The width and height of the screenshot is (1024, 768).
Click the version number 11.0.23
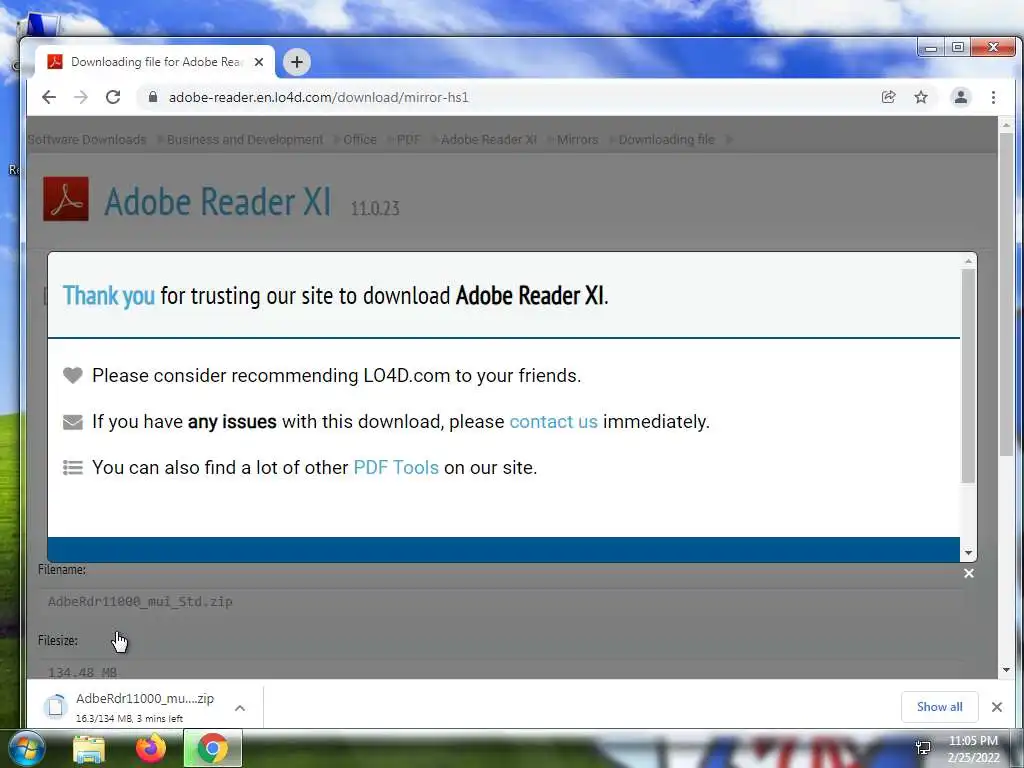coord(375,208)
